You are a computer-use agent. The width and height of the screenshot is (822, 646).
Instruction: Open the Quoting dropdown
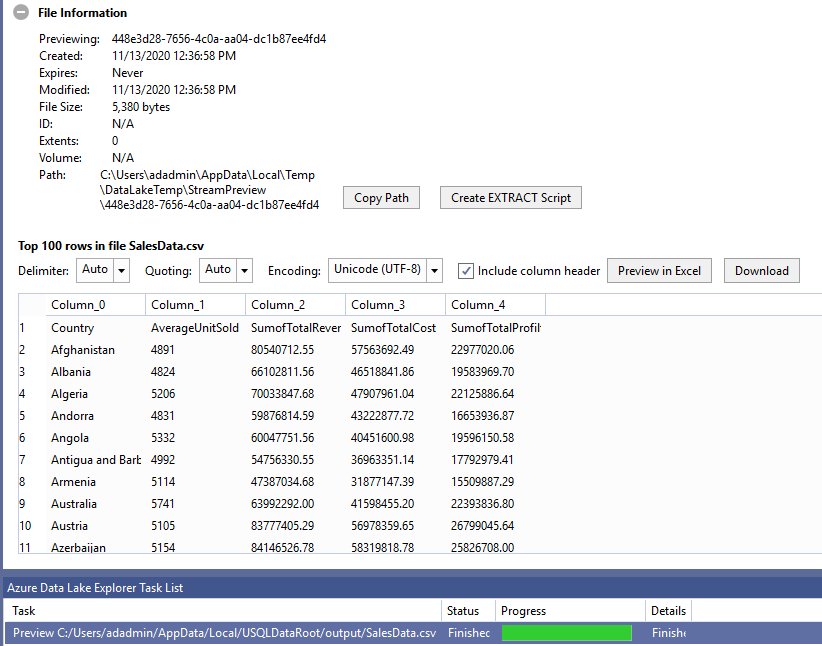(x=244, y=270)
